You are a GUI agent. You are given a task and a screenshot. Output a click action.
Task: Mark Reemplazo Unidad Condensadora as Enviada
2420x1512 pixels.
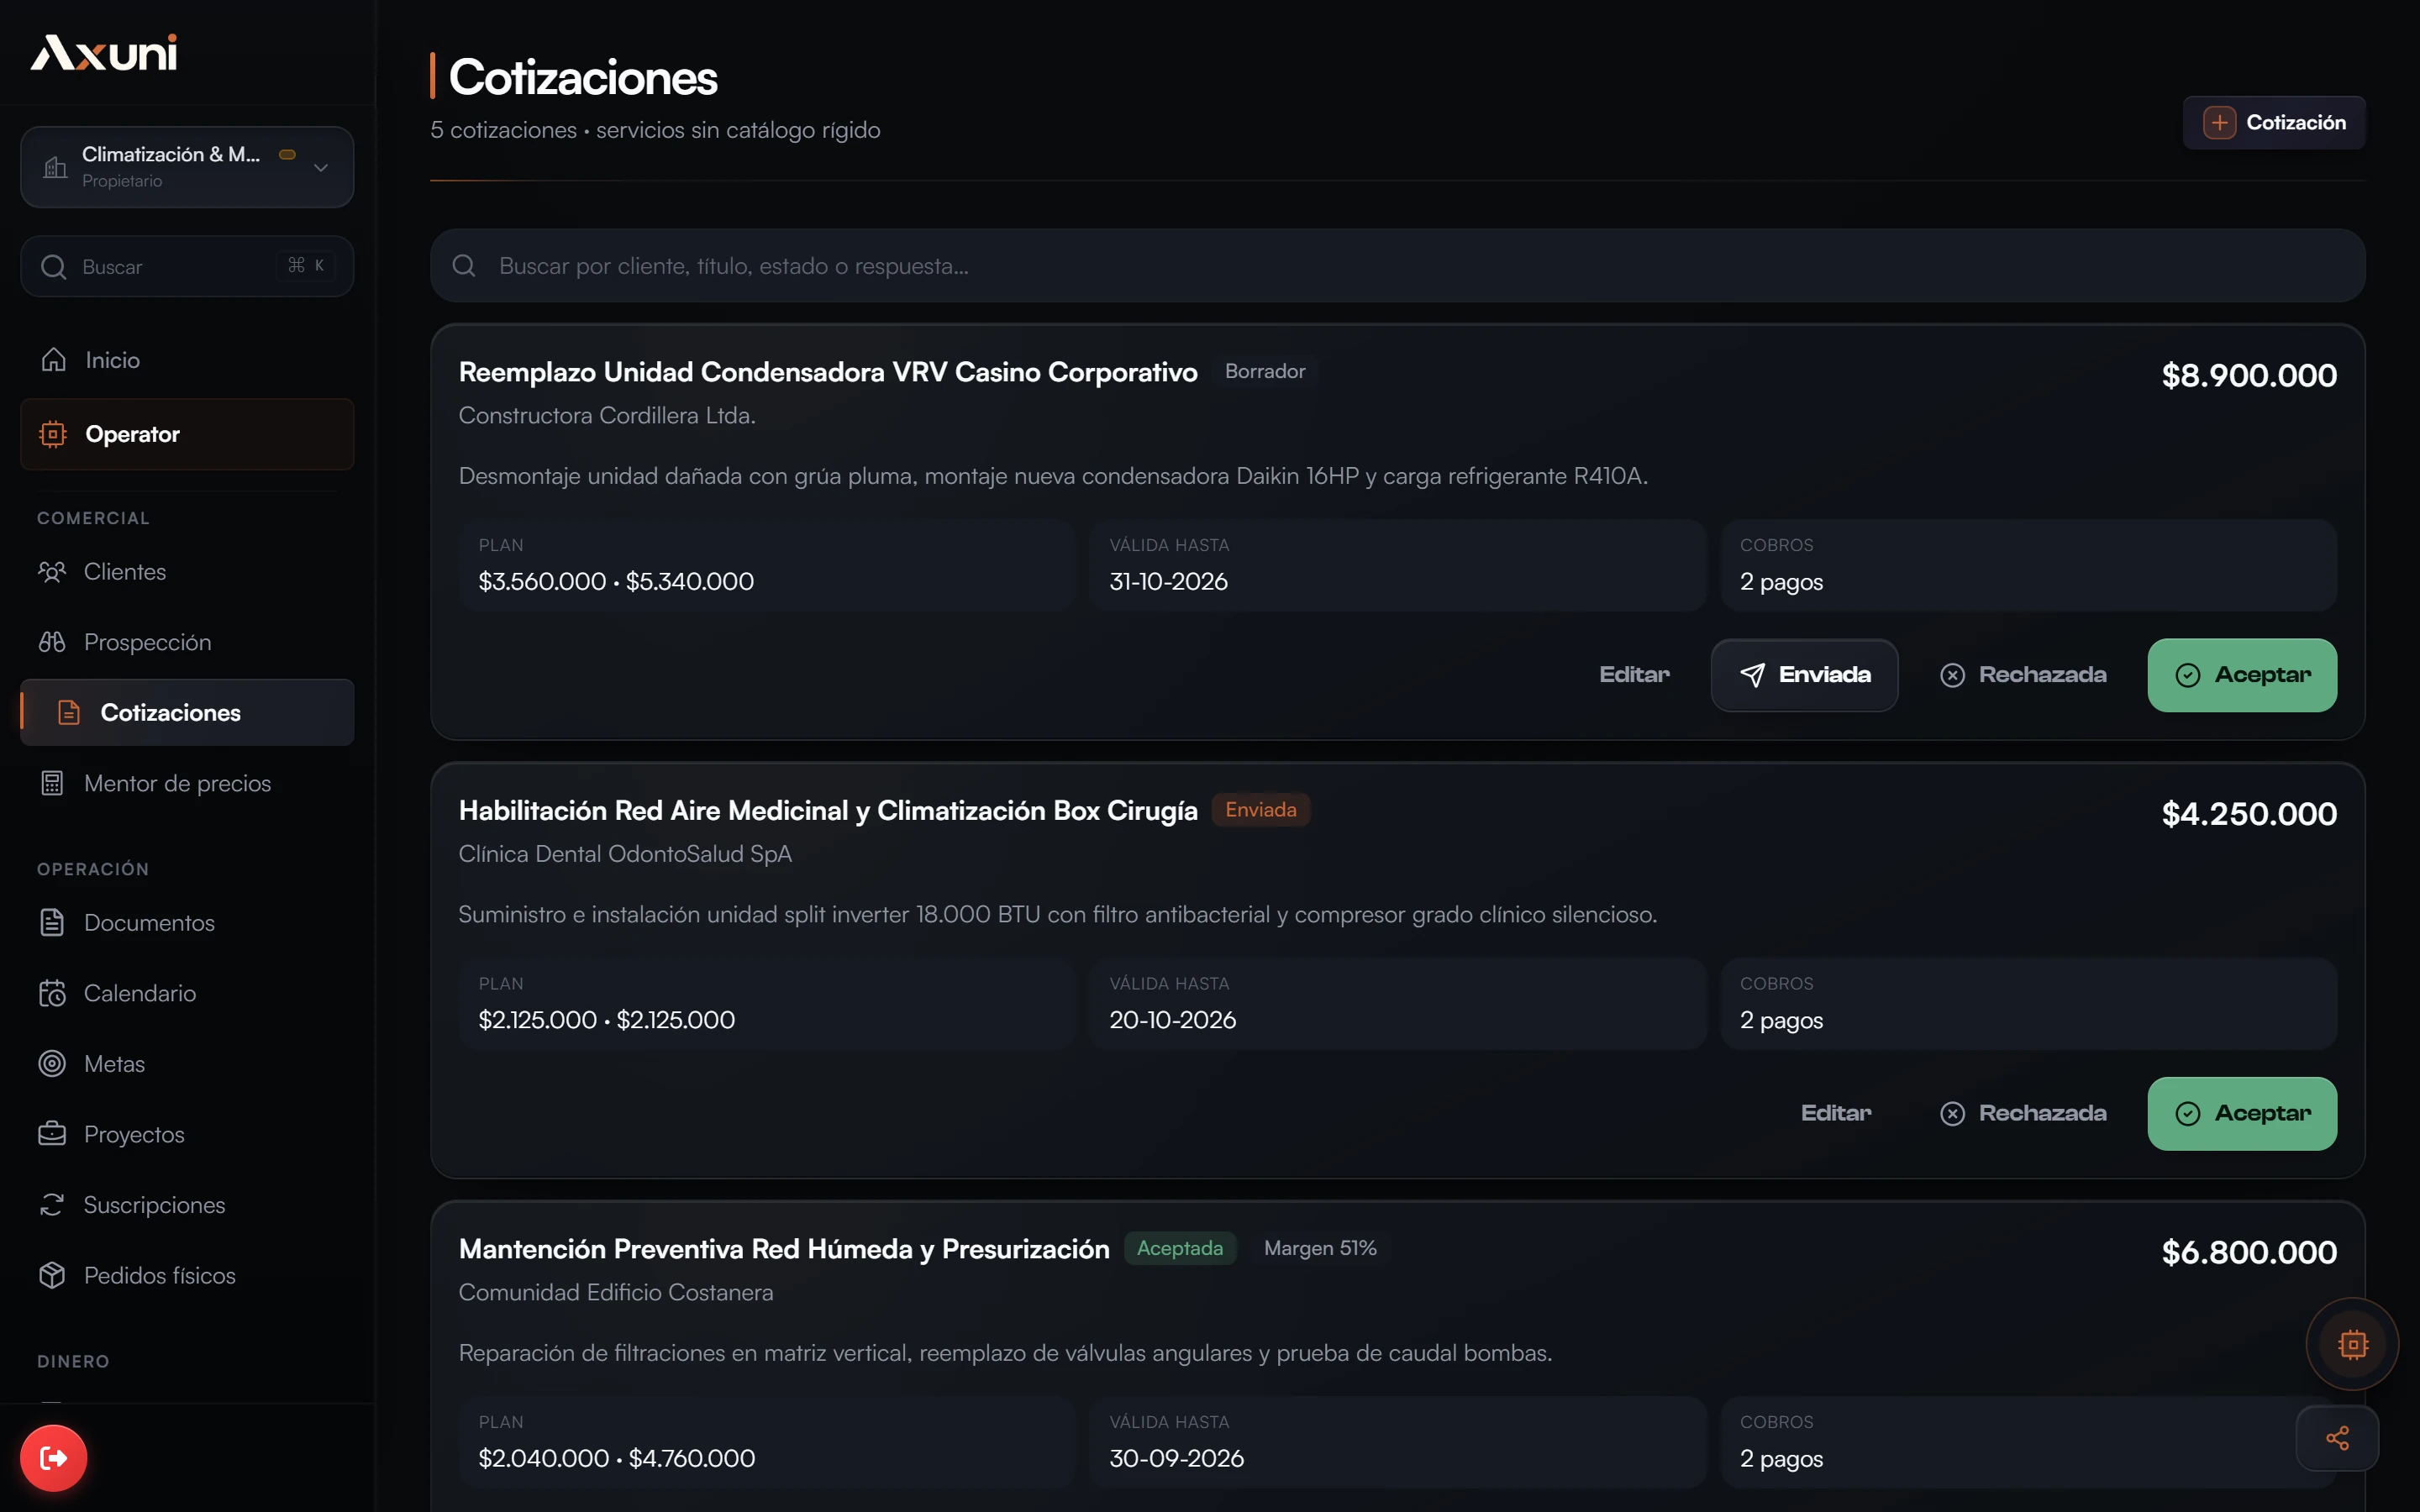[1804, 675]
